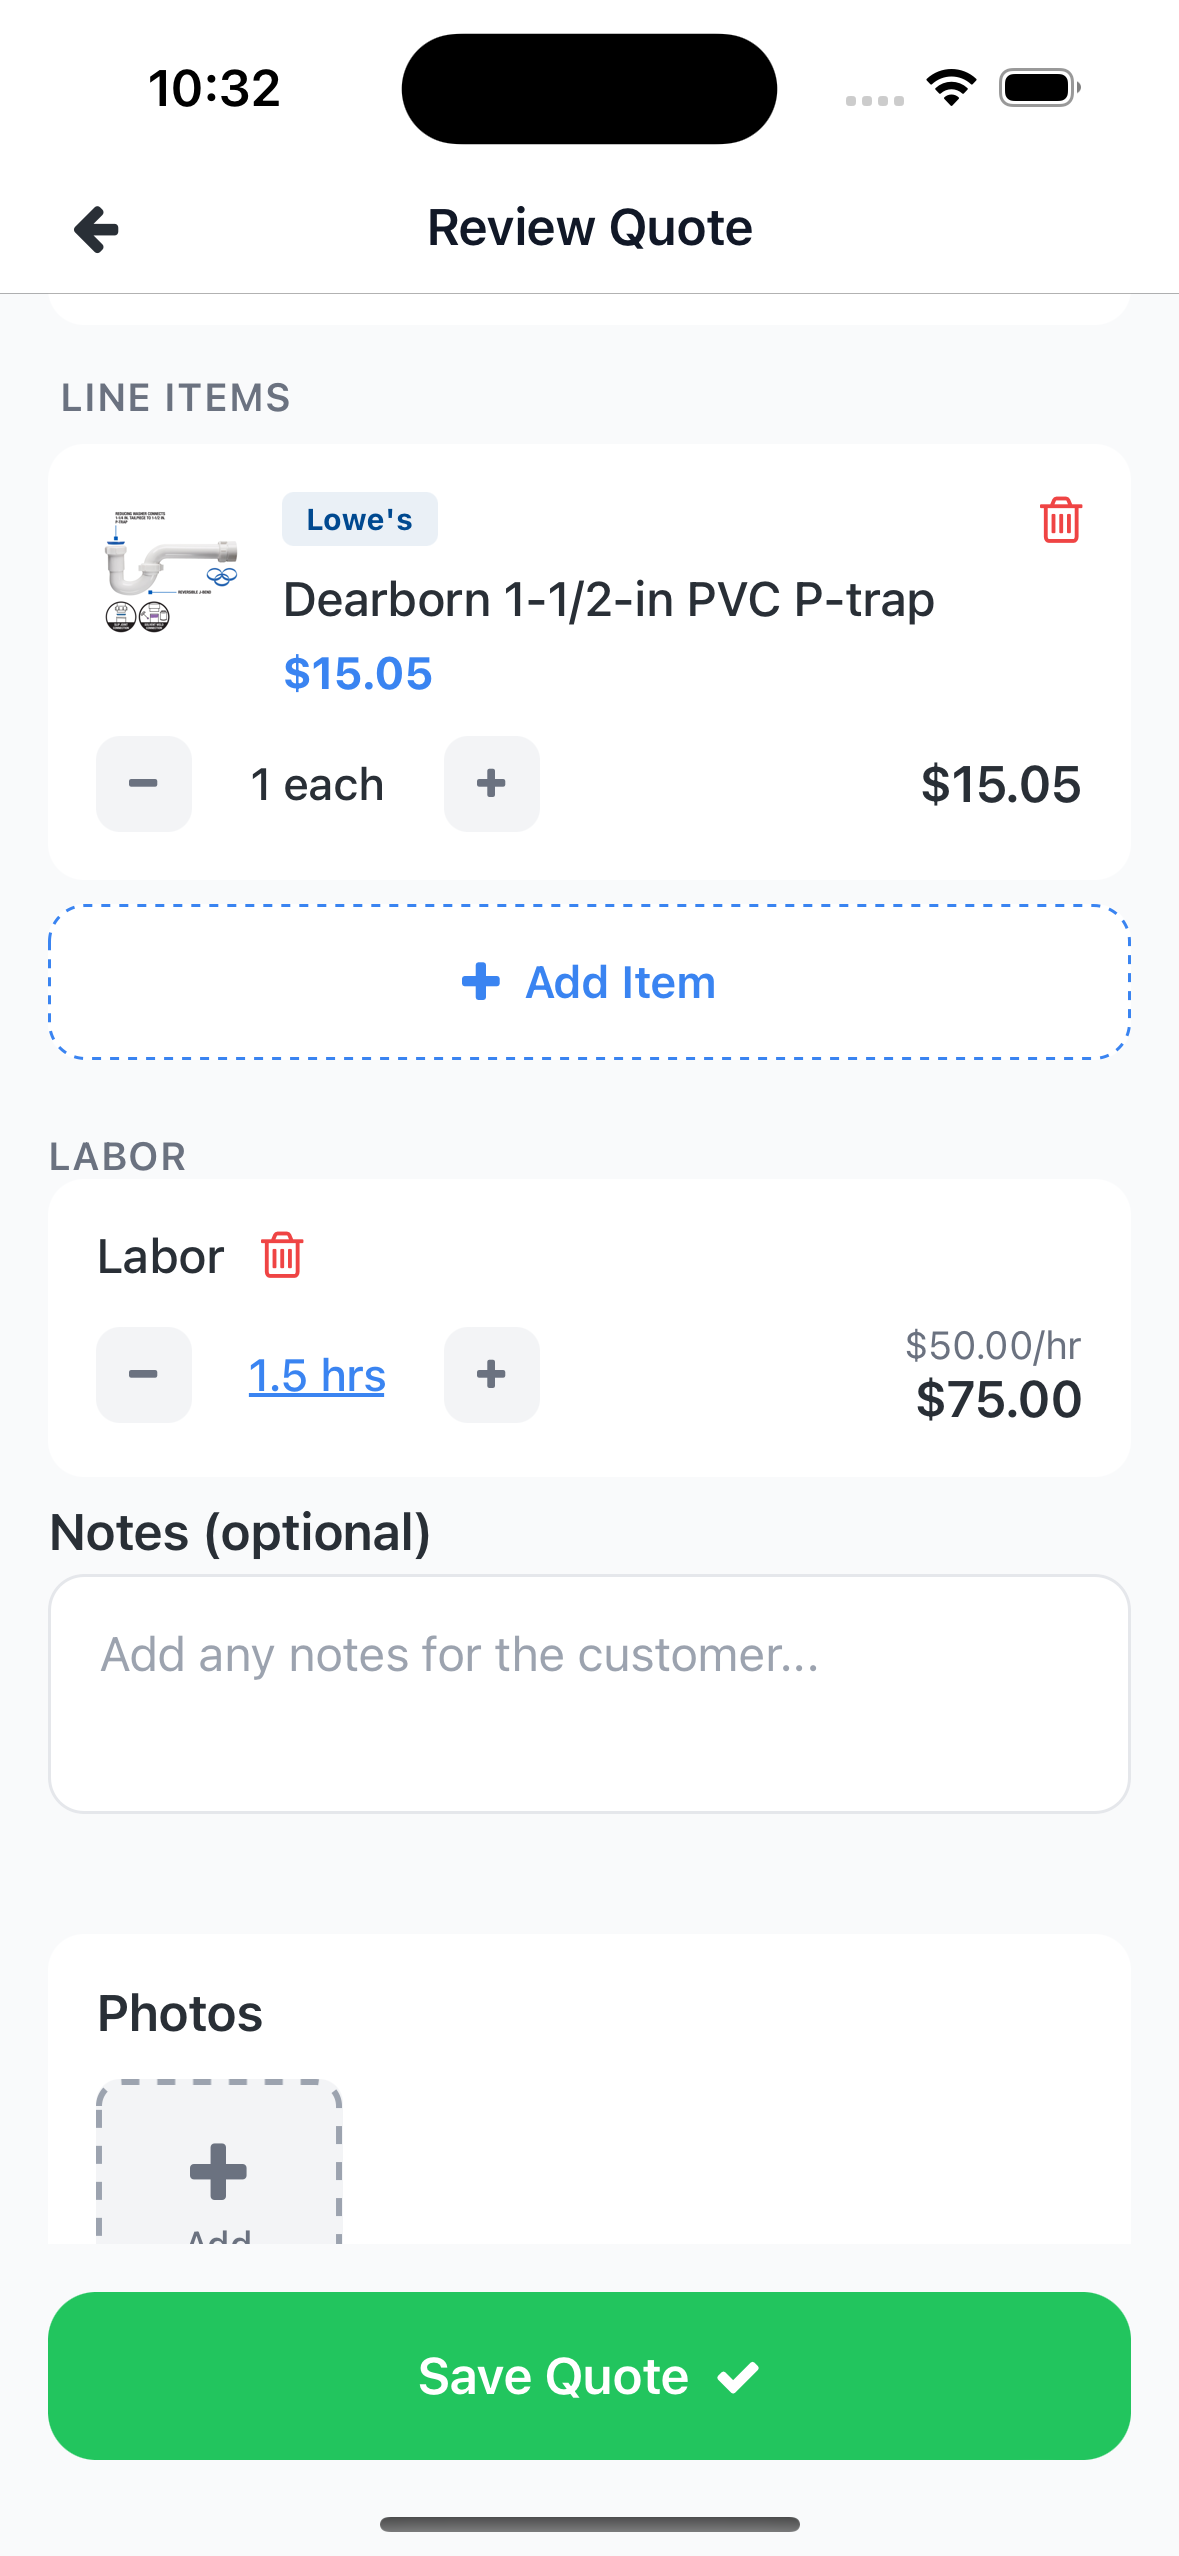
Task: Open the P-trap product thumbnail
Action: pos(170,571)
